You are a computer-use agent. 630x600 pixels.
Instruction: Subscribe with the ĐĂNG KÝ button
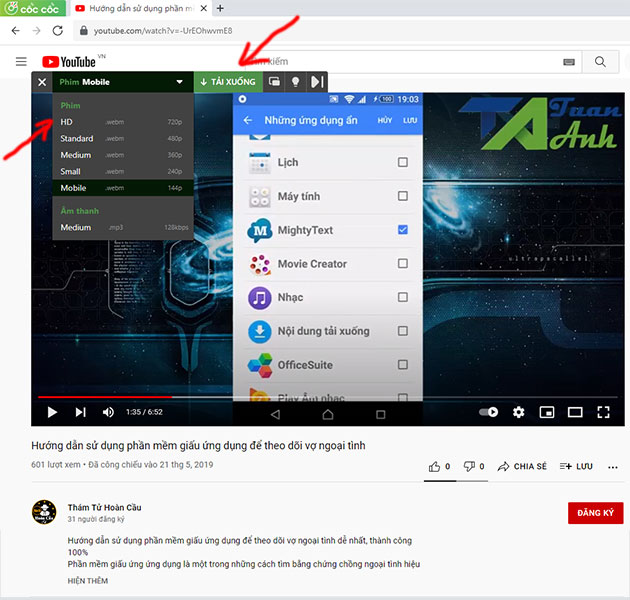pyautogui.click(x=595, y=513)
